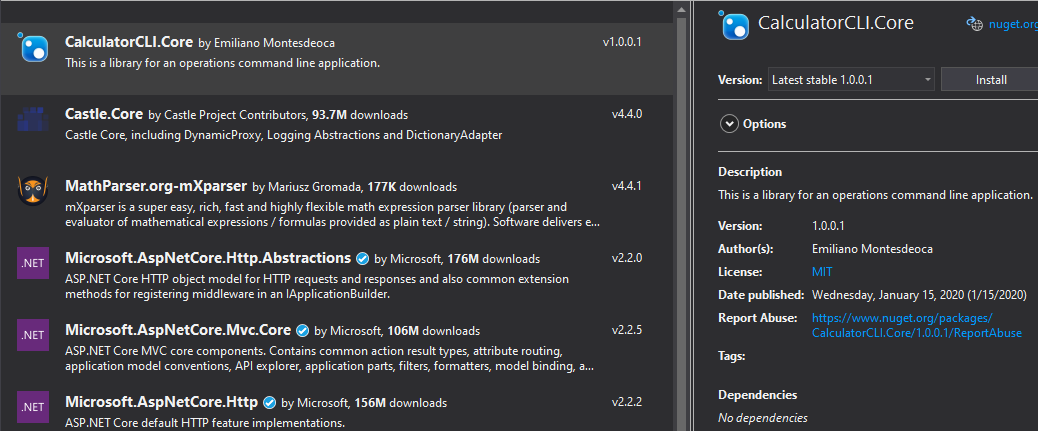Select Microsoft.AspNetCore.Mvc.Core package title
This screenshot has height=431, width=1038.
coord(177,329)
